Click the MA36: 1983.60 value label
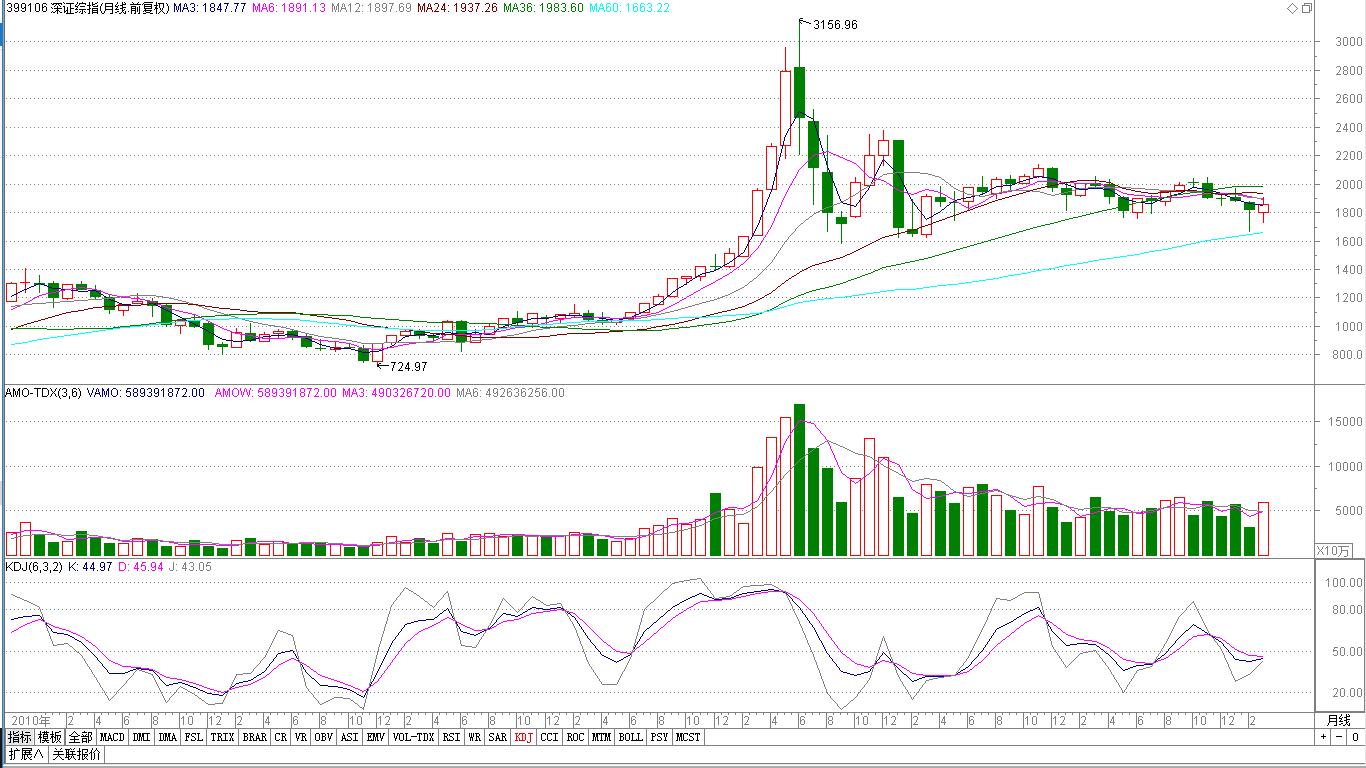This screenshot has width=1366, height=768. point(543,8)
